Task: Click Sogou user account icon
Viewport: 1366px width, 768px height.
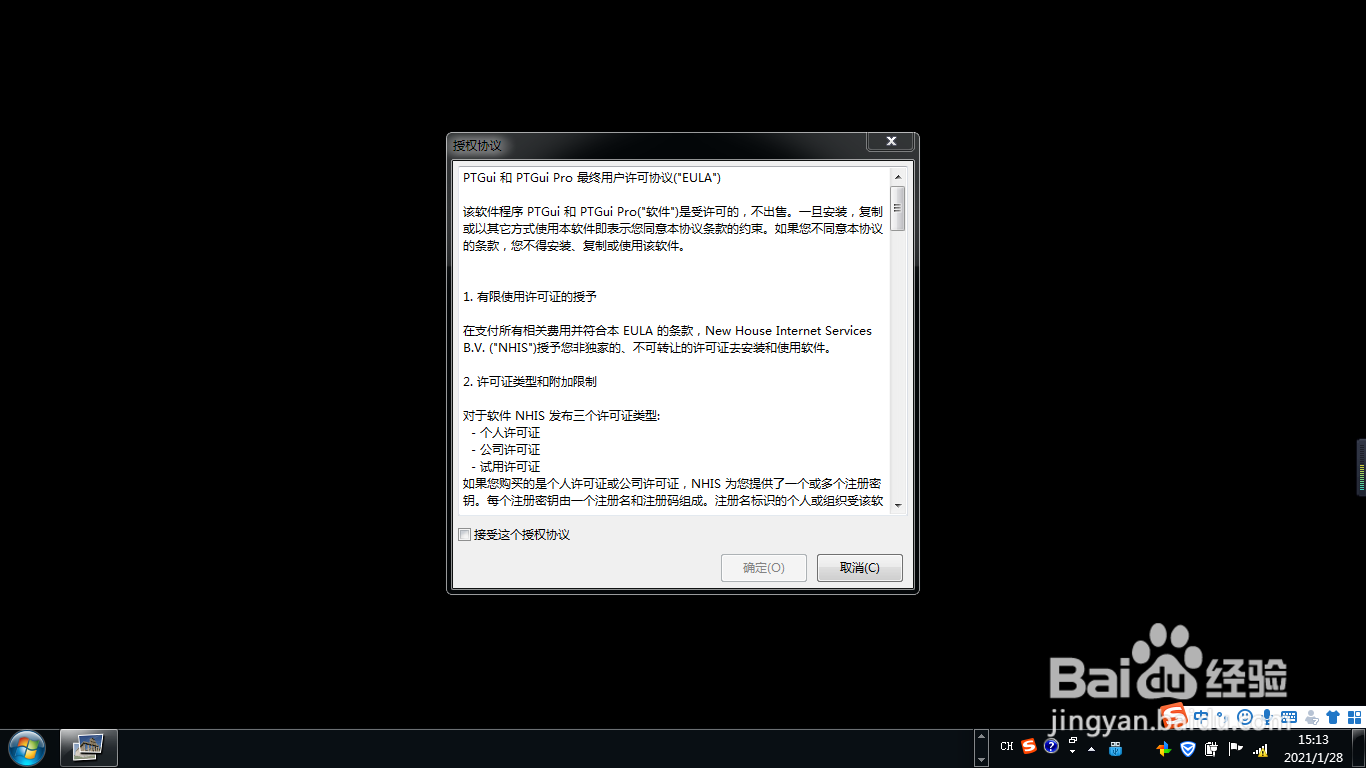Action: pos(1311,717)
